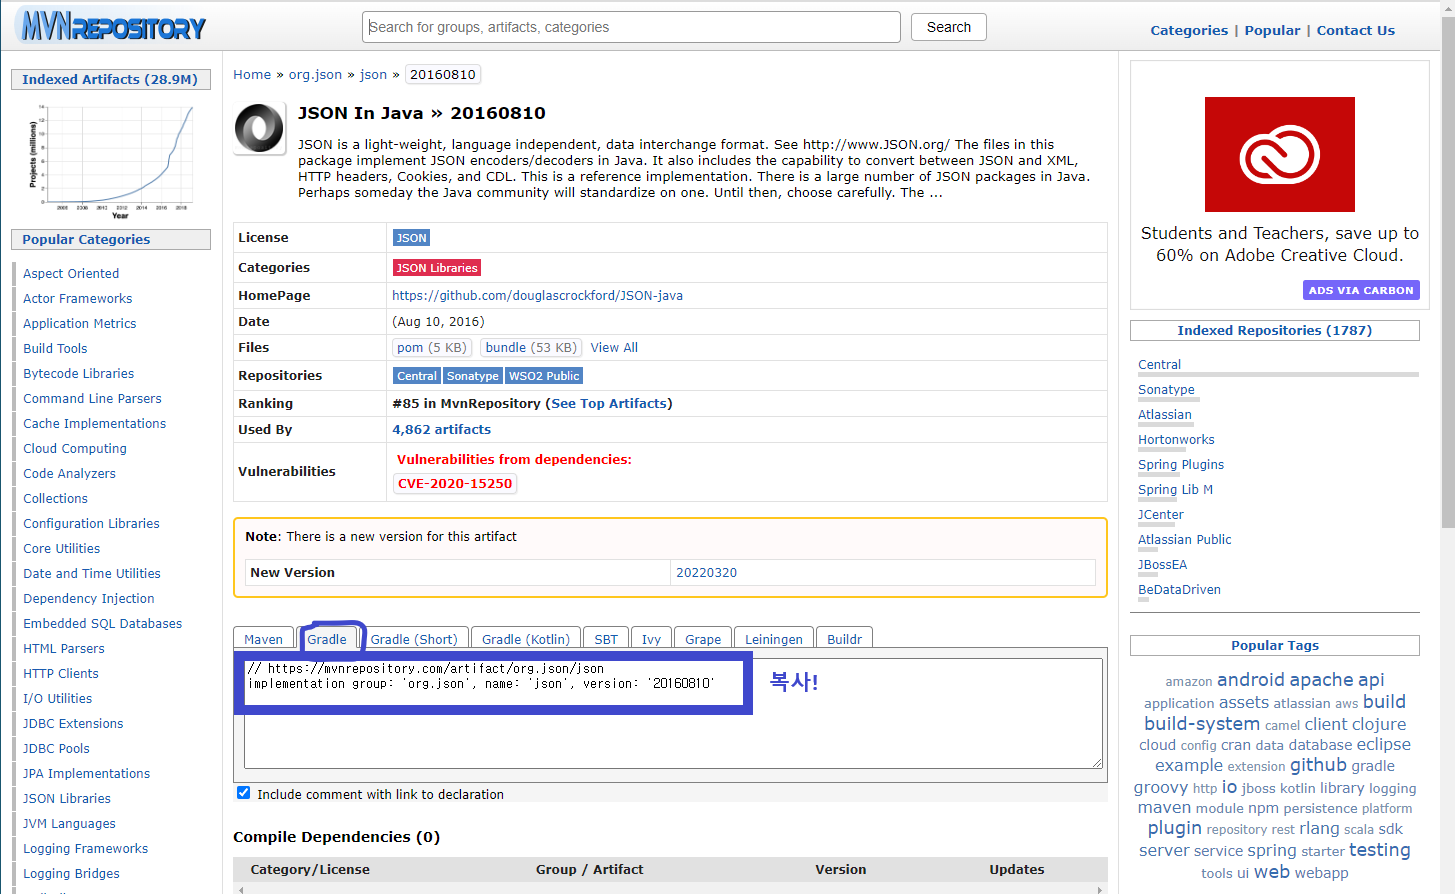Click the github popular tag
The image size is (1455, 894).
click(x=1318, y=765)
